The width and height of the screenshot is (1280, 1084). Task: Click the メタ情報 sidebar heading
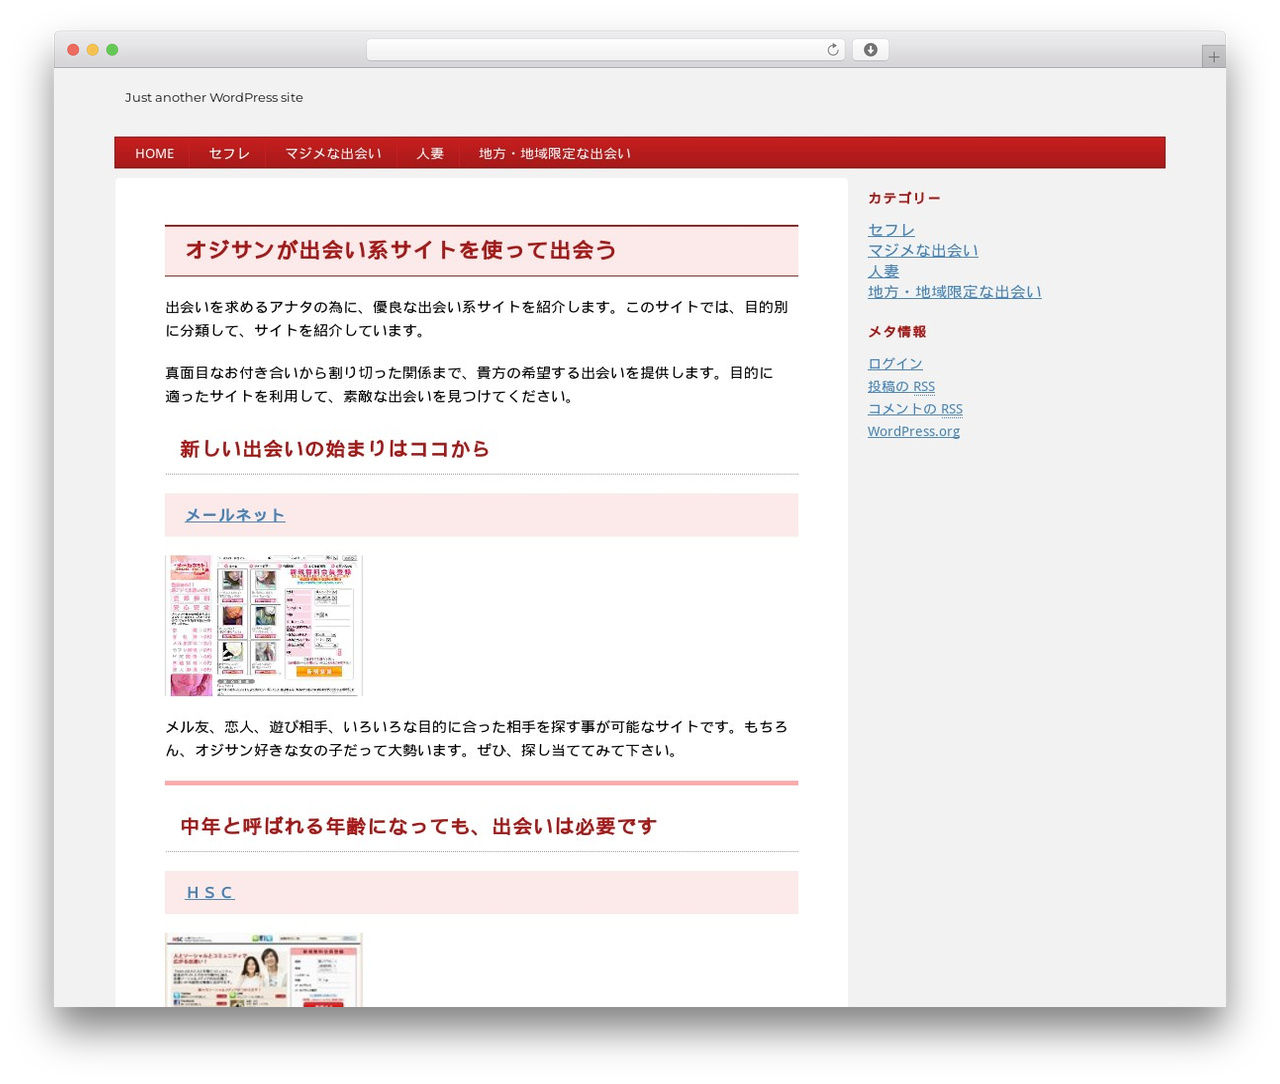(x=897, y=331)
